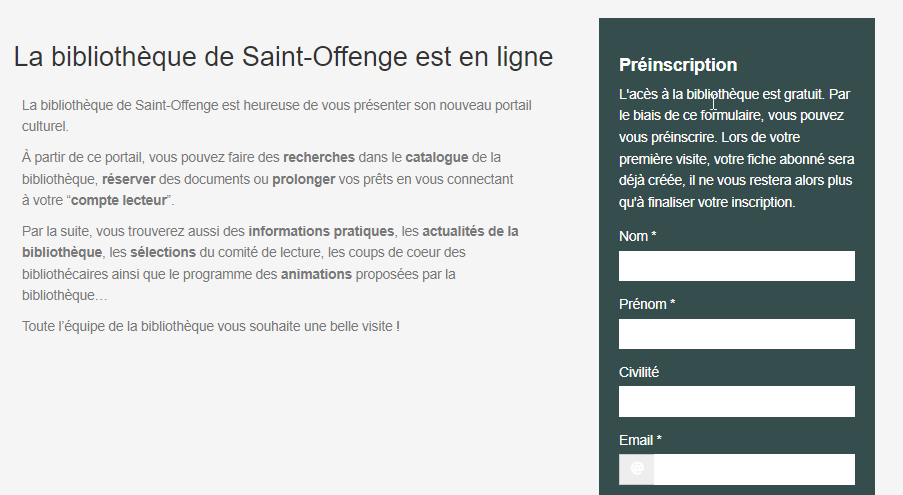Viewport: 903px width, 495px height.
Task: Click the Prénom input field
Action: pos(737,334)
